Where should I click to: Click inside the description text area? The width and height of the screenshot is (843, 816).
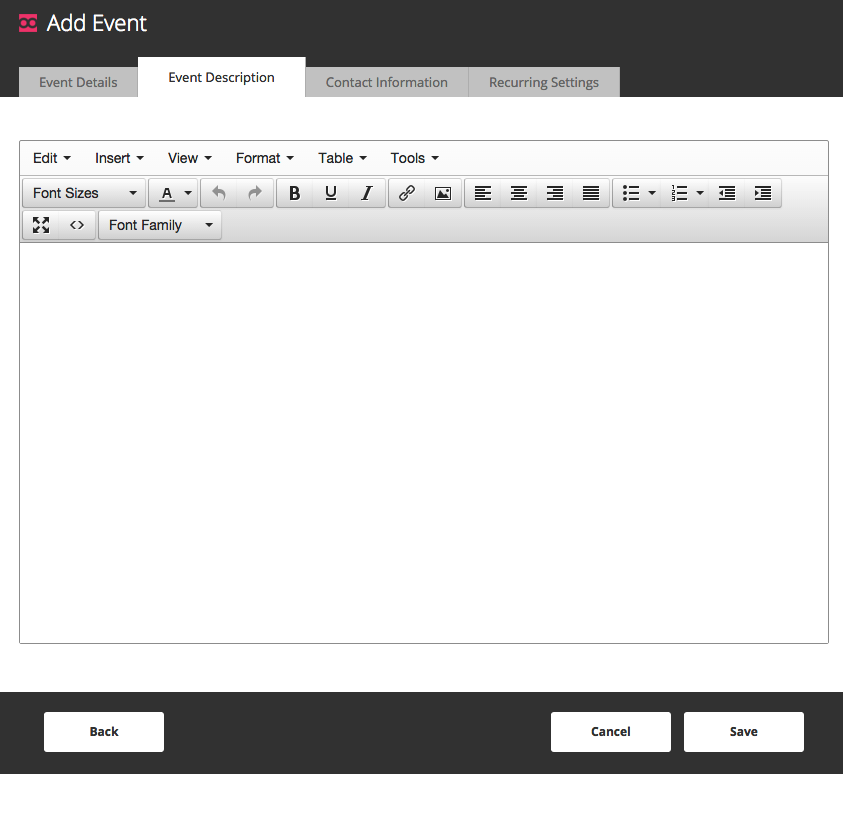424,442
